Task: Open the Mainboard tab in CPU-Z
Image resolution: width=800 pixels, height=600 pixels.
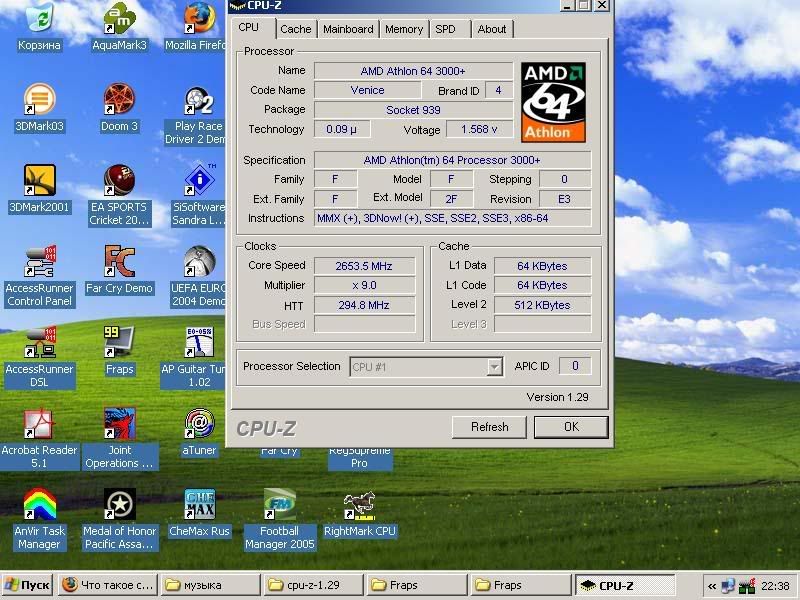Action: pos(348,29)
